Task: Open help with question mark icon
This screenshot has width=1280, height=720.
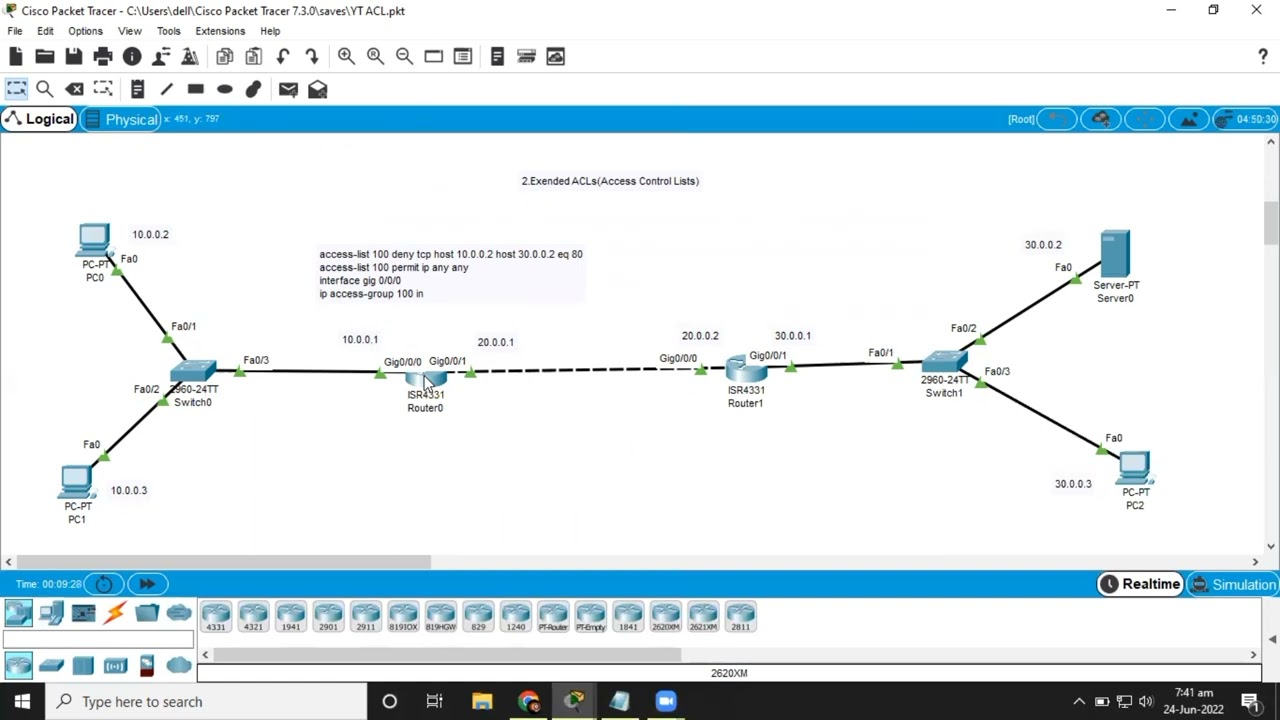Action: click(x=1263, y=57)
